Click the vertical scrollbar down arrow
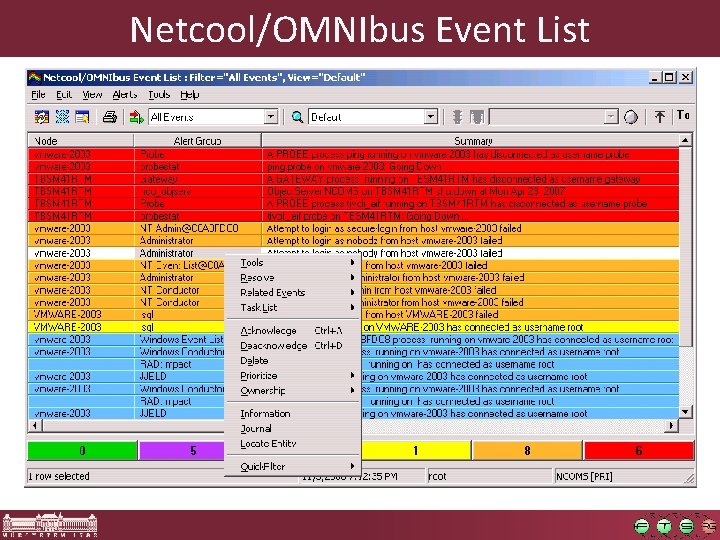This screenshot has width=720, height=540. click(x=685, y=412)
